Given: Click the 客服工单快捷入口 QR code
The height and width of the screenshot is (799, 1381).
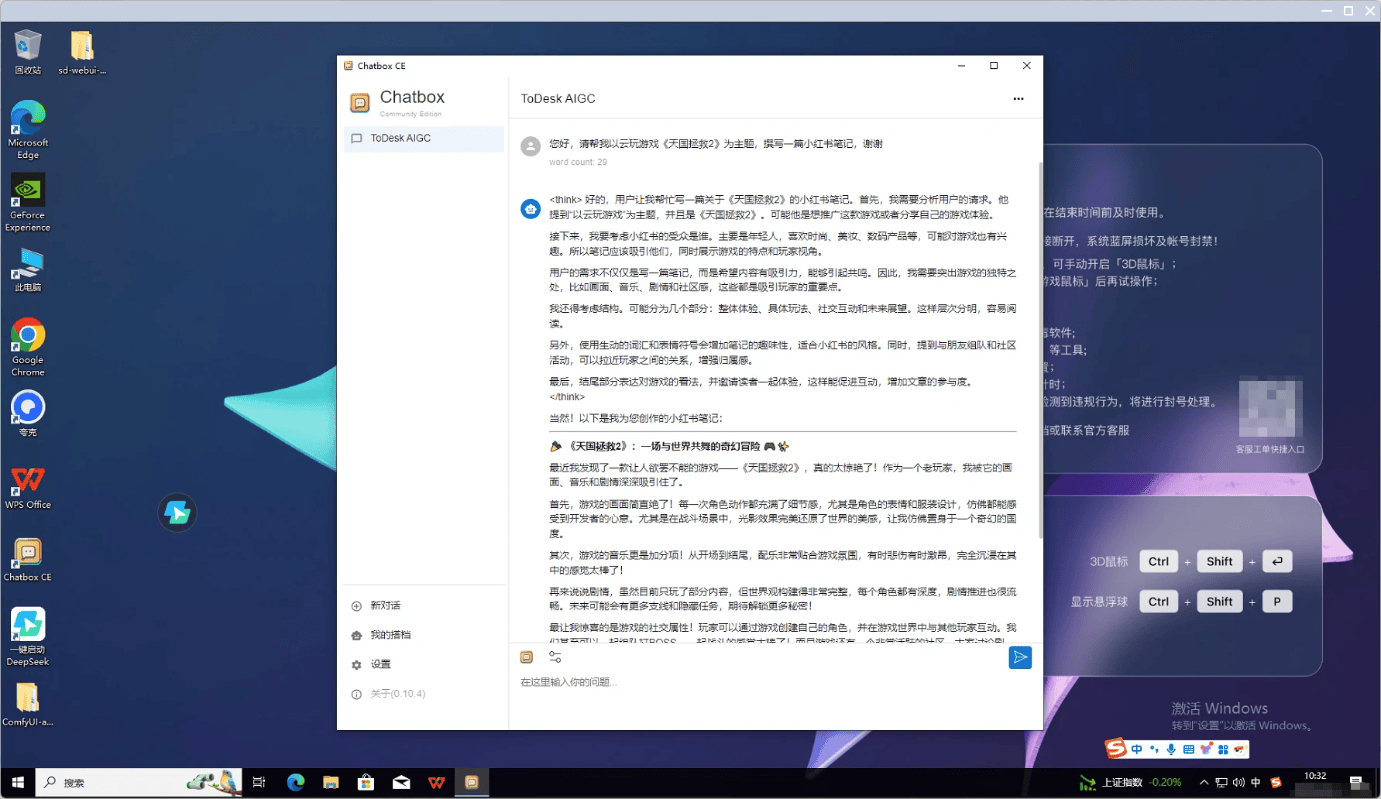Looking at the screenshot, I should tap(1270, 408).
